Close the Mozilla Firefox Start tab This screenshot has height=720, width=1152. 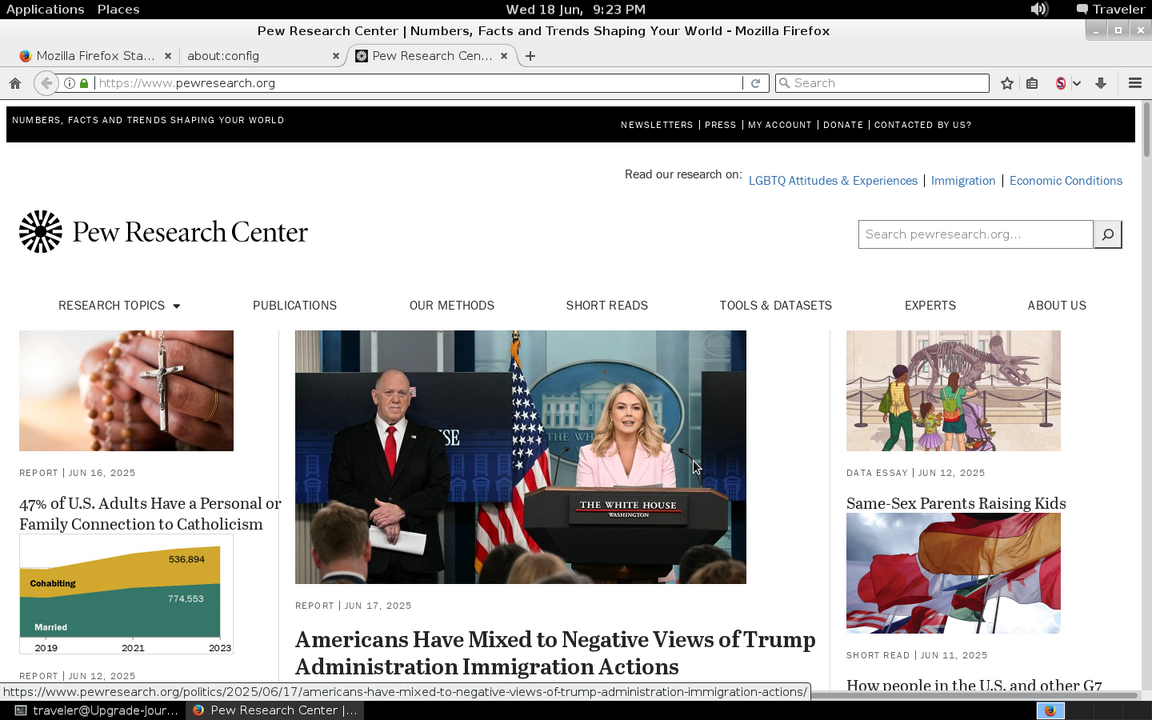(168, 56)
